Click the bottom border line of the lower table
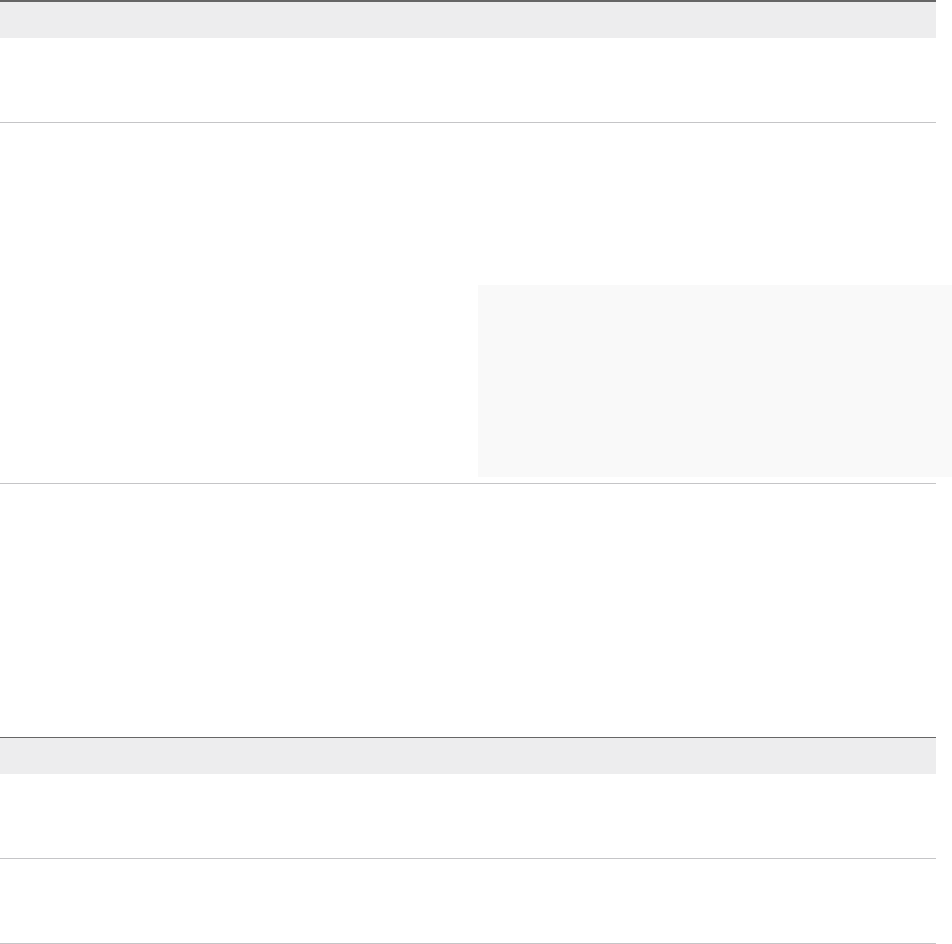 click(x=468, y=942)
